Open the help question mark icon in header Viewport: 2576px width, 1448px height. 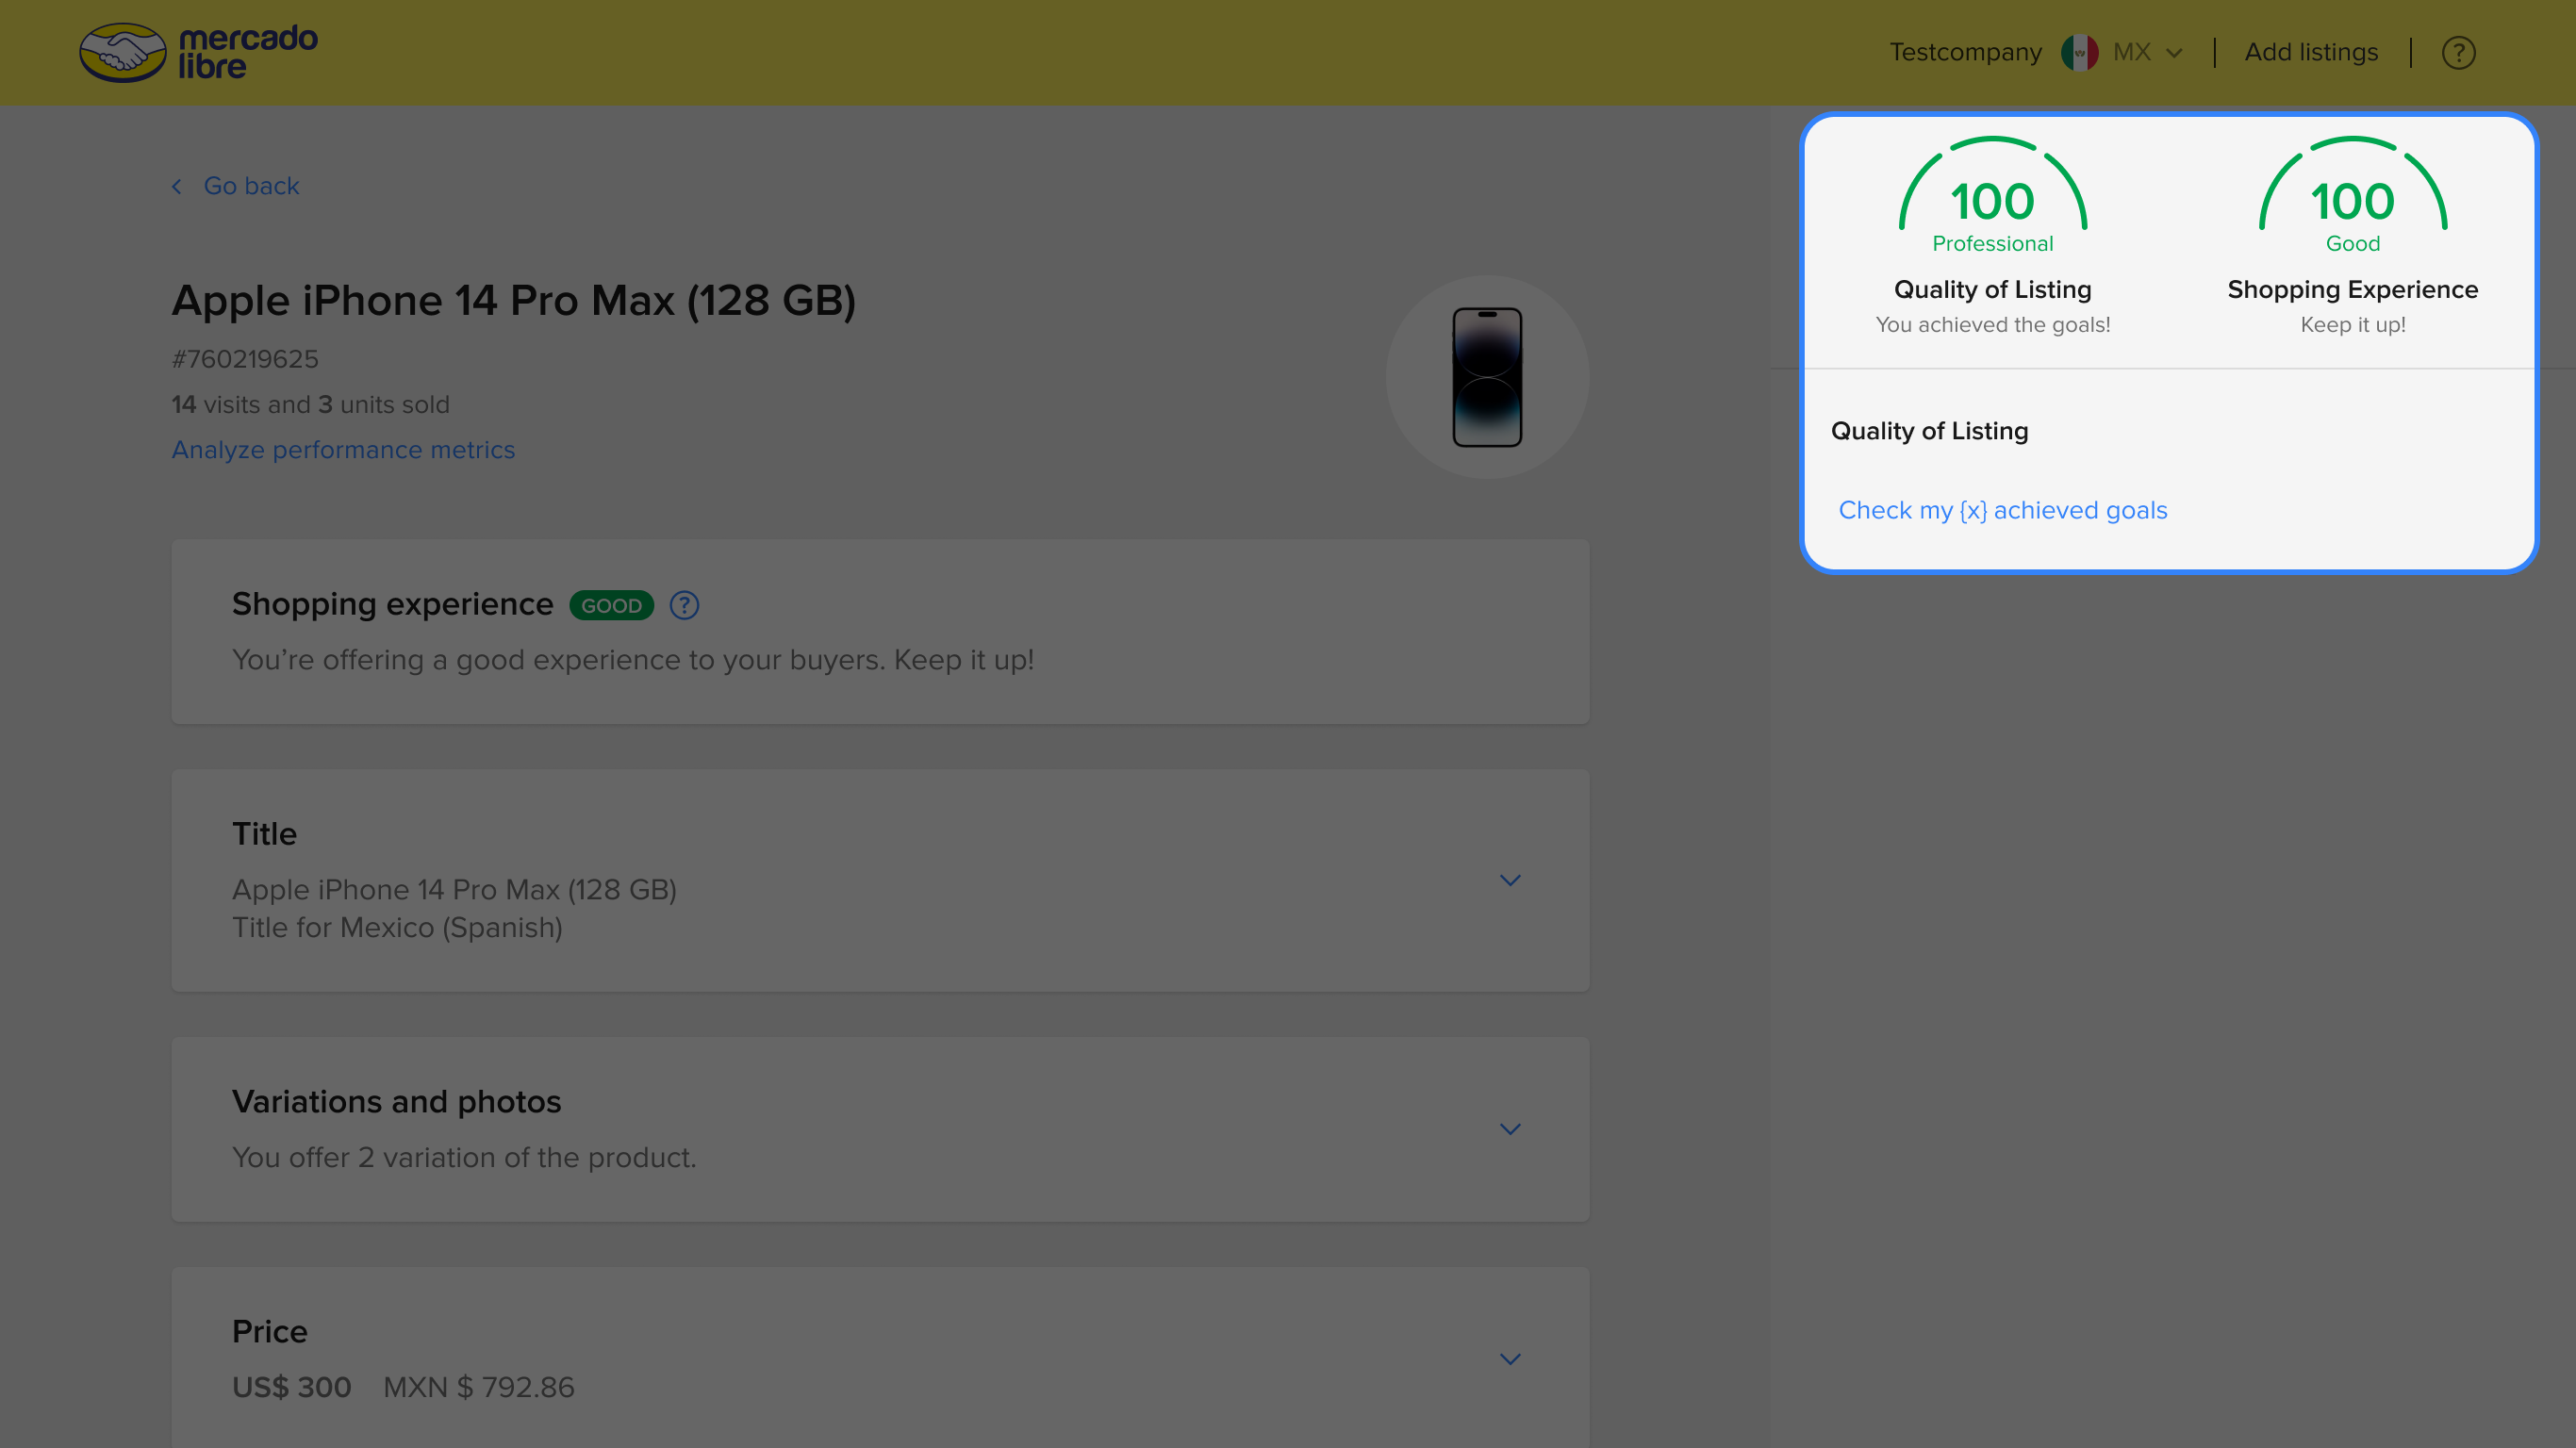point(2458,52)
